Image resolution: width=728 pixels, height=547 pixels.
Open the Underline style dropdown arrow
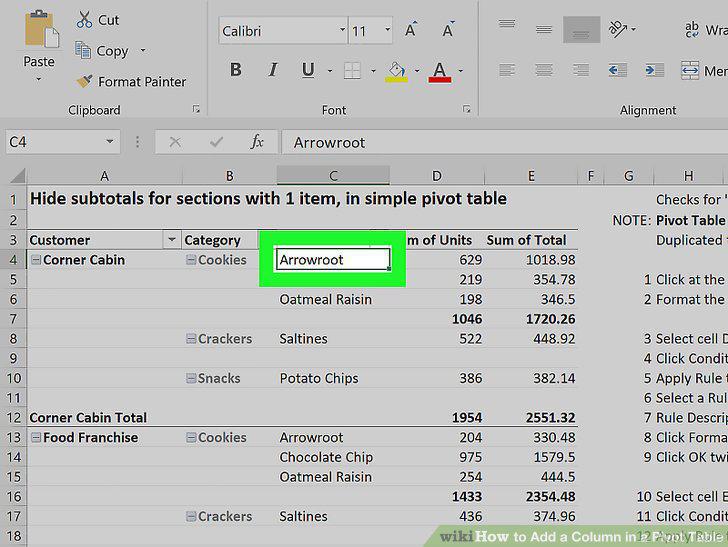coord(330,71)
